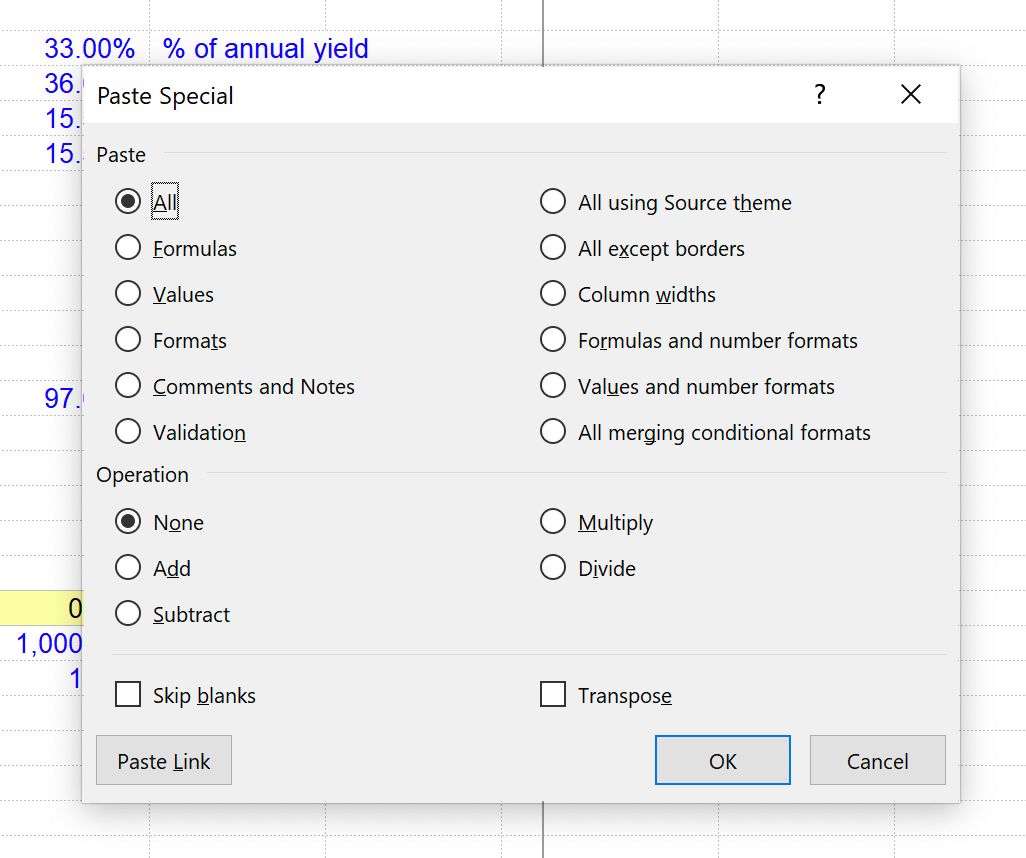The image size is (1026, 858).
Task: Choose Values radio button
Action: 128,294
